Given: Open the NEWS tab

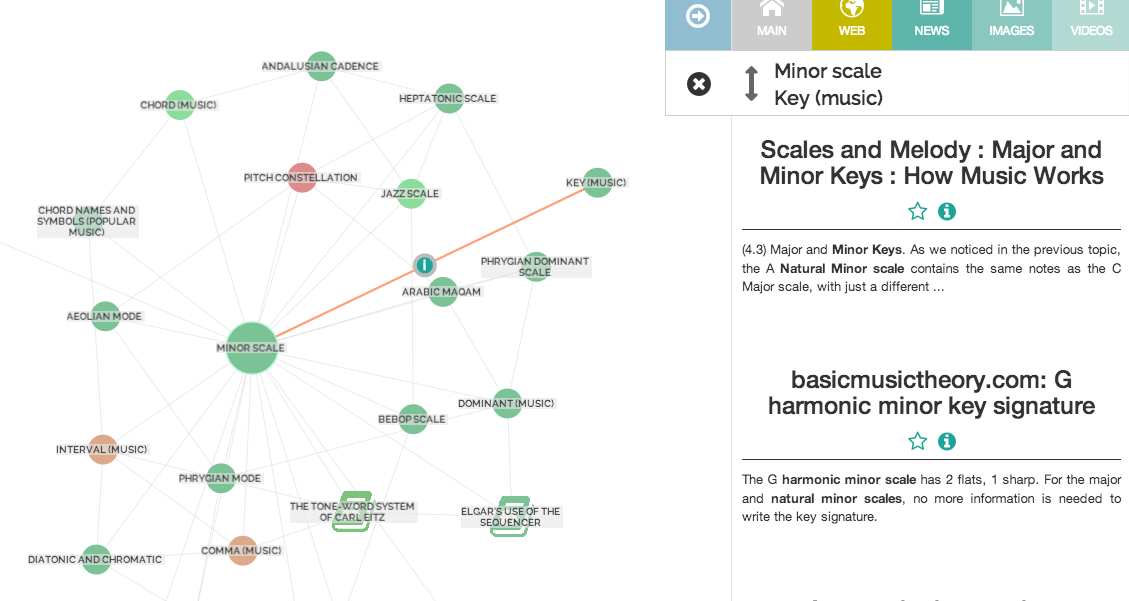Looking at the screenshot, I should click(931, 20).
